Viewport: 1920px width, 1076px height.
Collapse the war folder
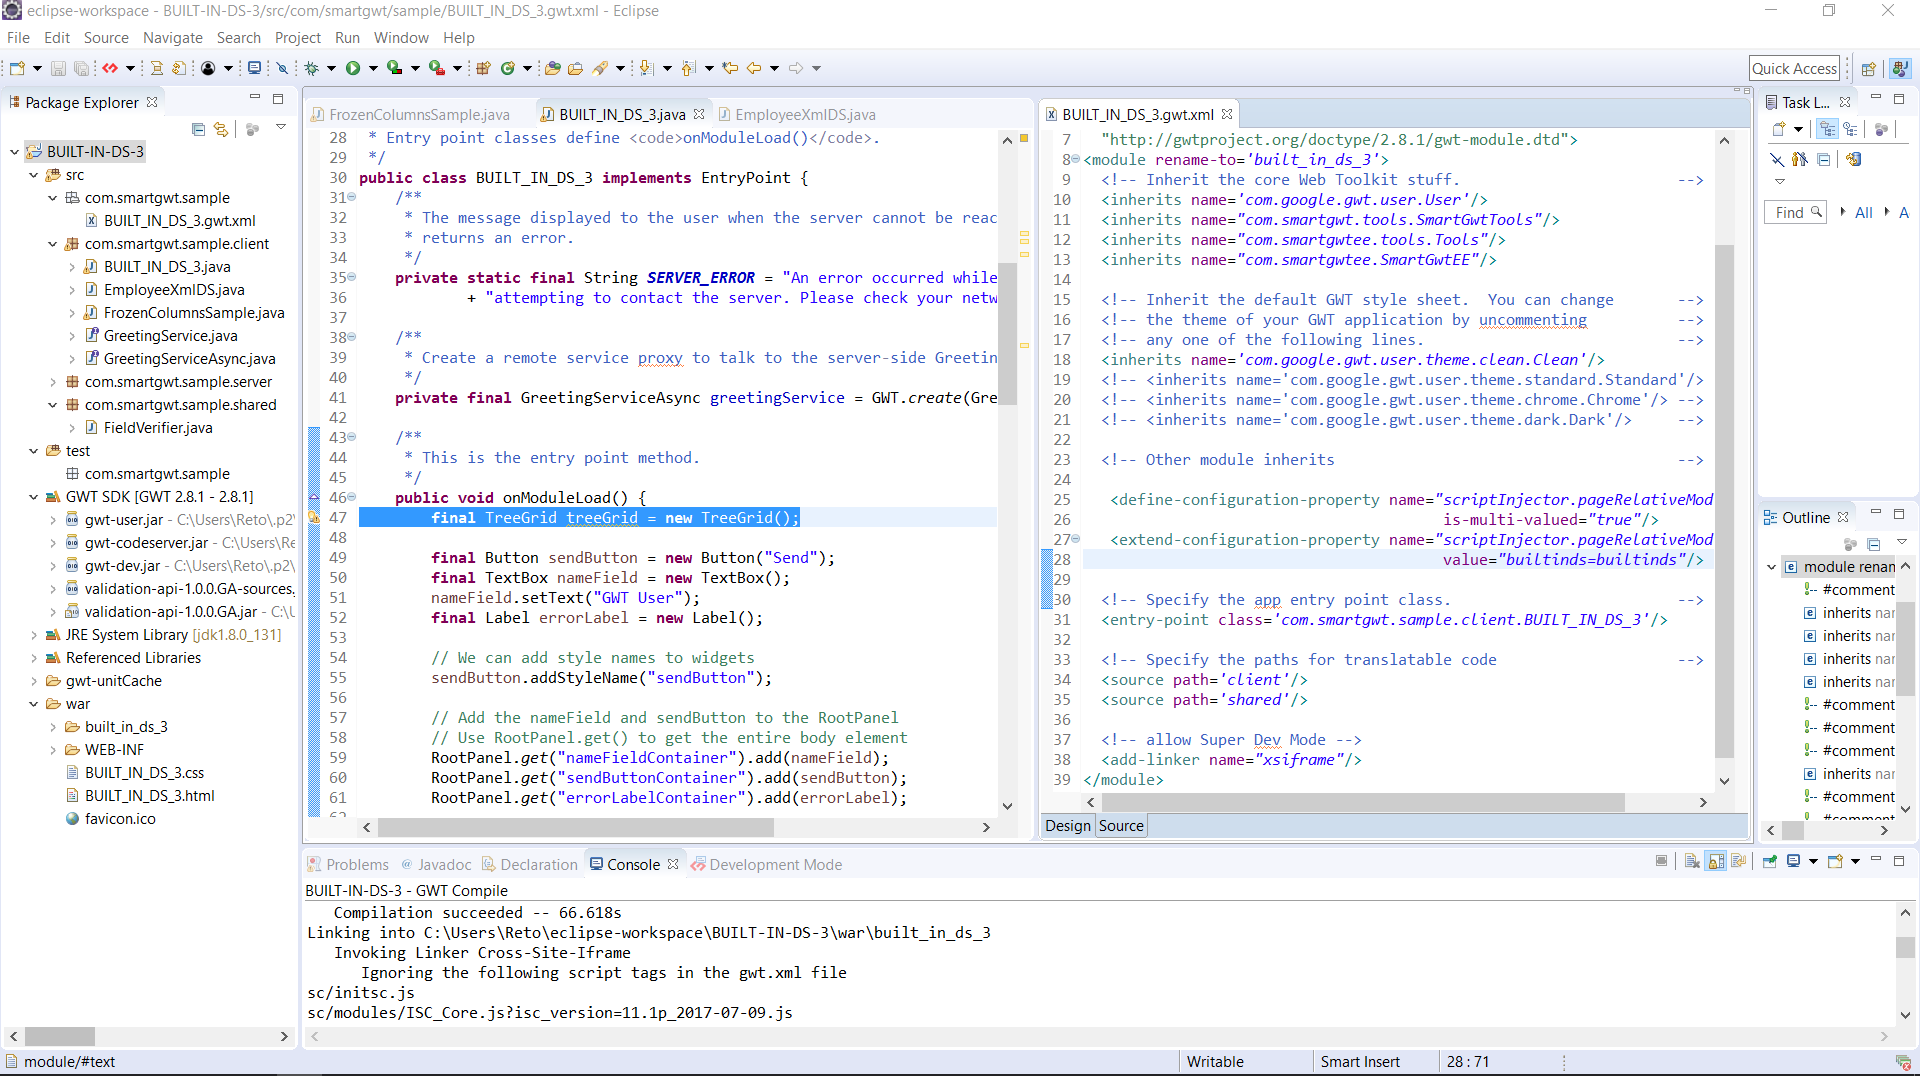33,704
